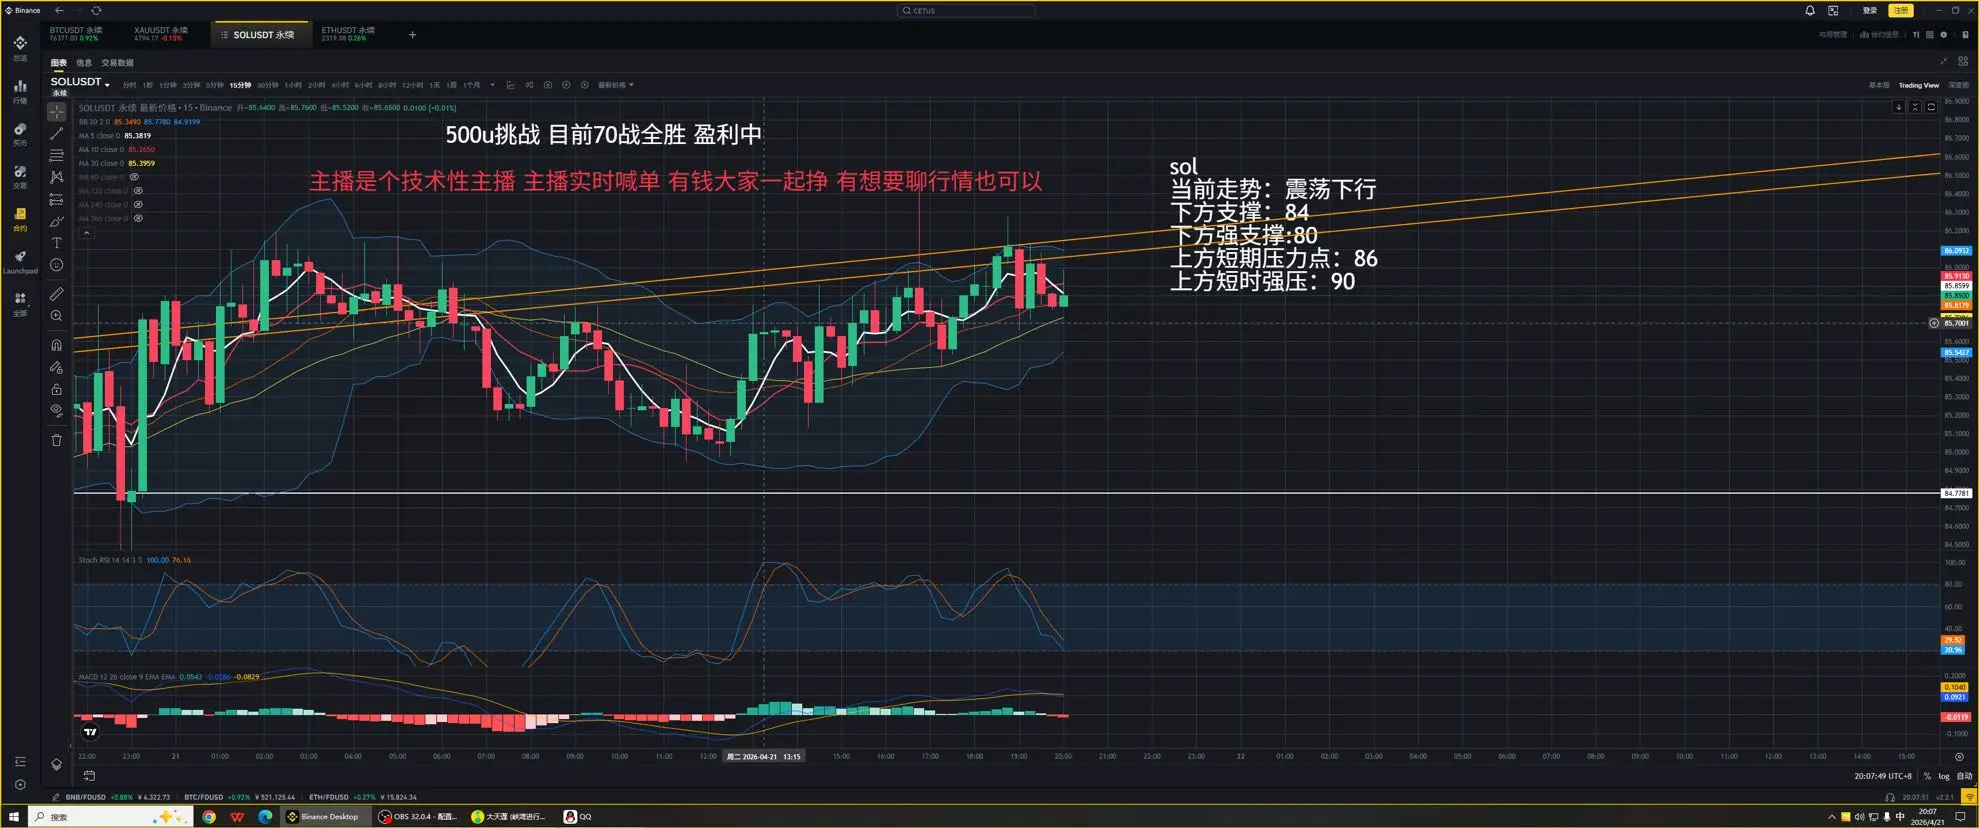Viewport: 1979px width, 828px height.
Task: Click the Binance back navigation arrow
Action: tap(59, 10)
